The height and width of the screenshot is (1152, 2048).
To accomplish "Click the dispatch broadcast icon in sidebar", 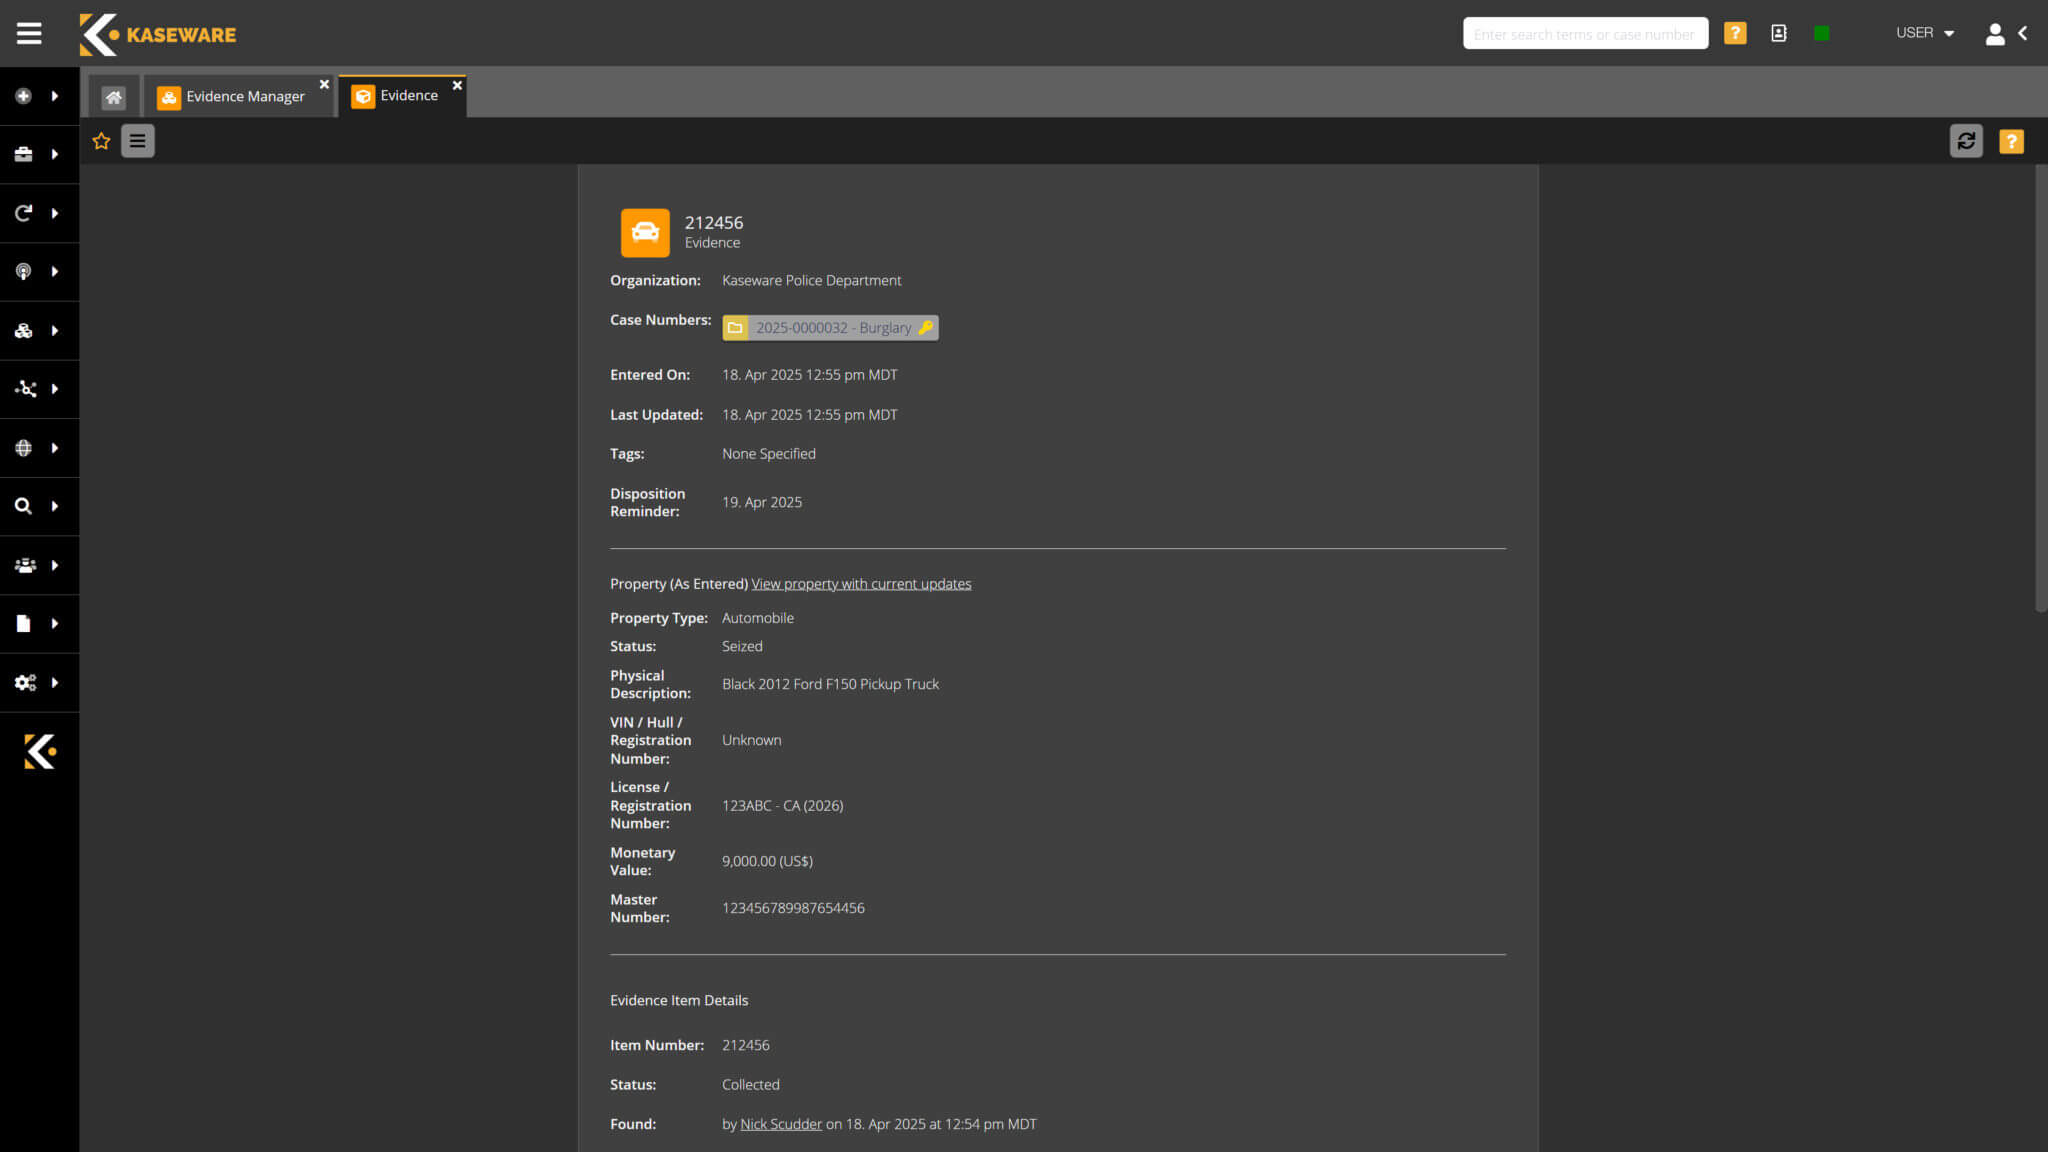I will click(23, 271).
